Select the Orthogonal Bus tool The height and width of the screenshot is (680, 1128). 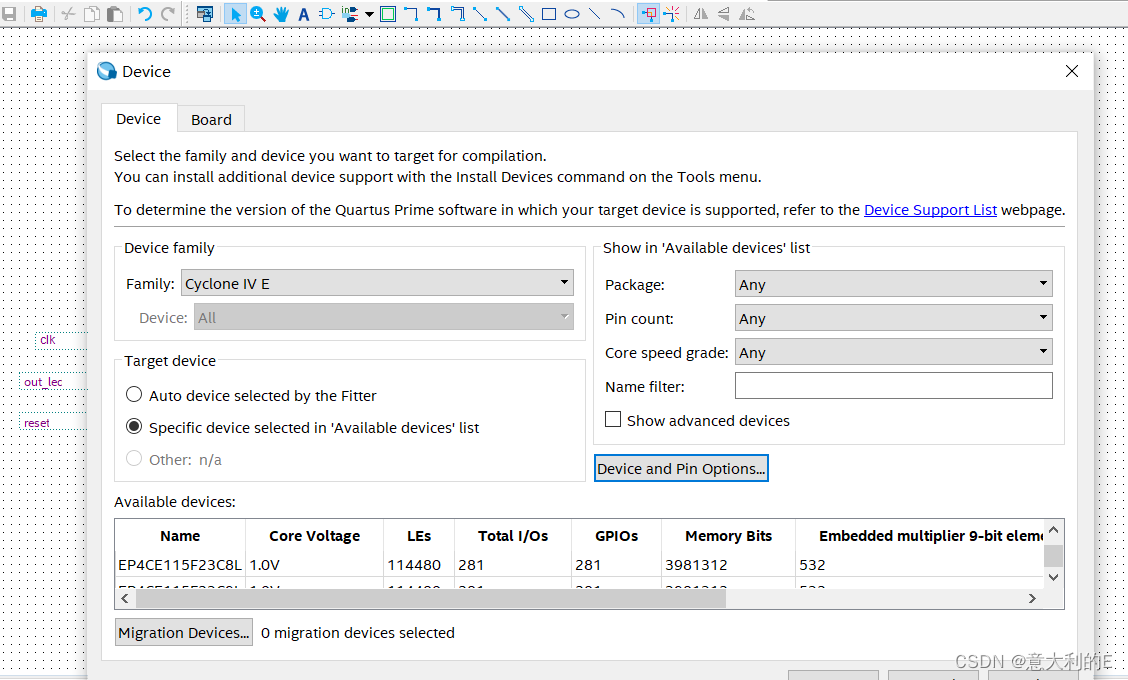[434, 14]
